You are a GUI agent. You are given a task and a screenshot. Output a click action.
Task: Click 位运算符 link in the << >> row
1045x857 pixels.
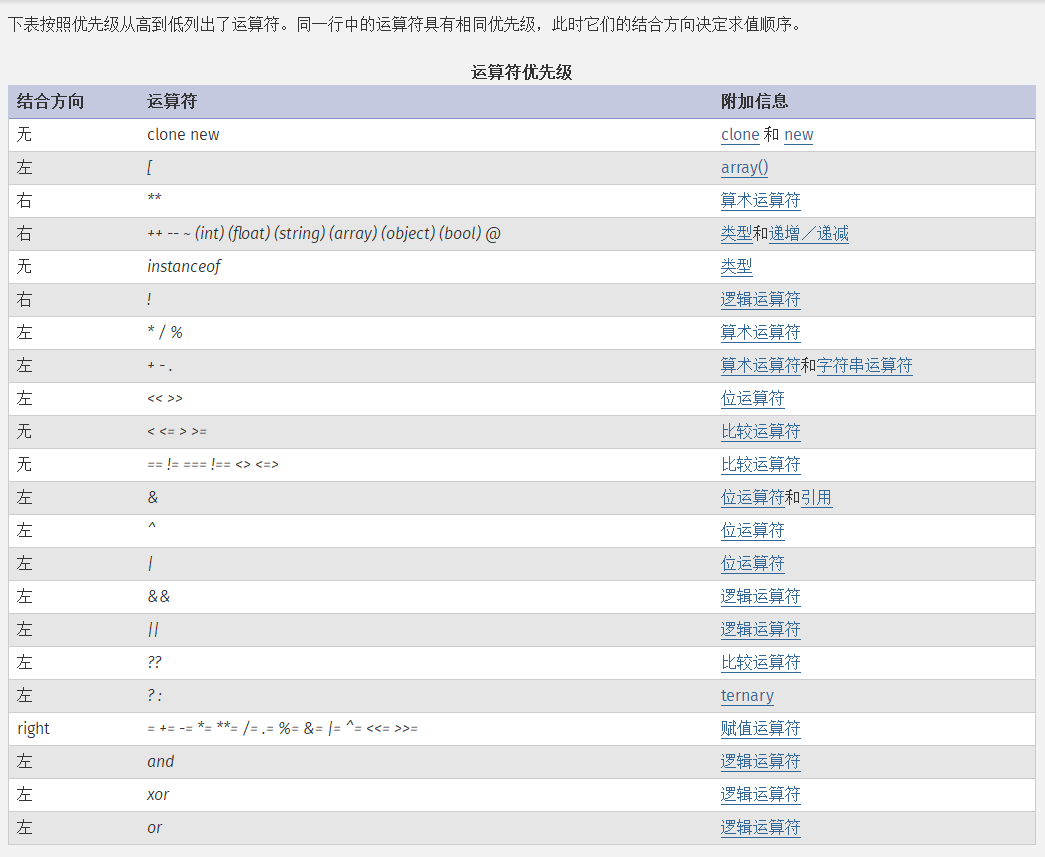tap(752, 398)
